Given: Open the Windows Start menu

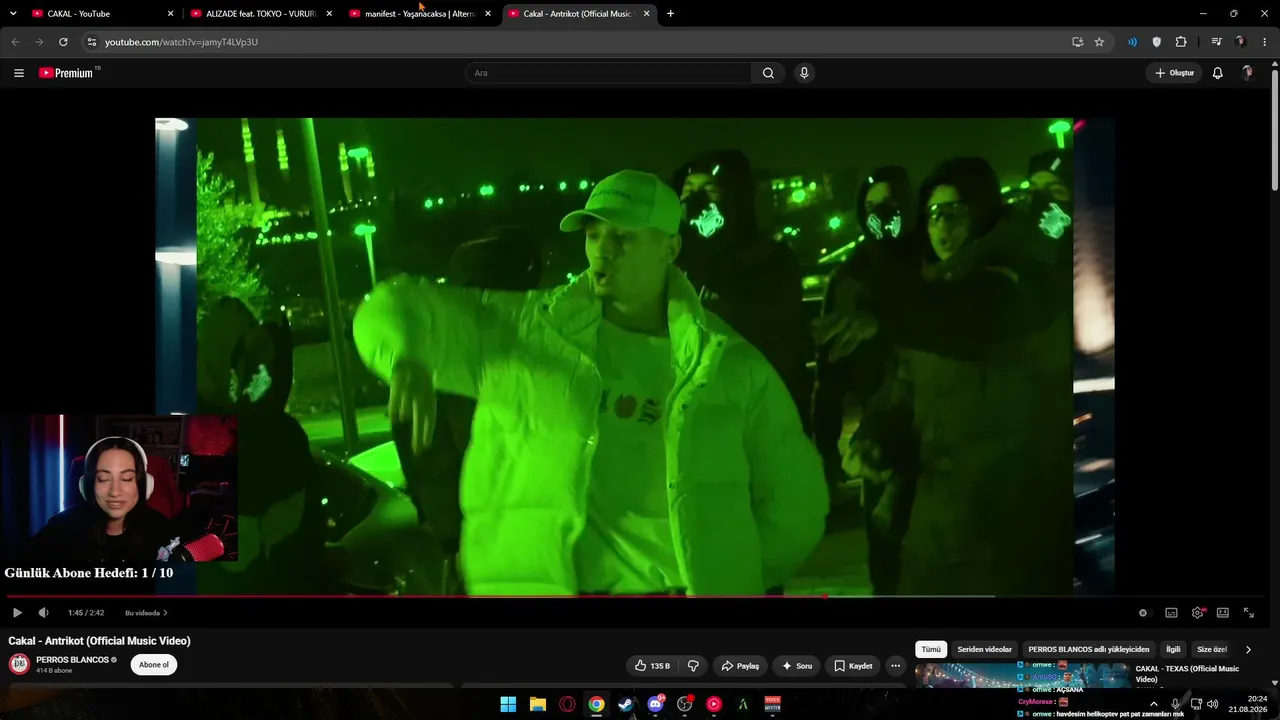Looking at the screenshot, I should click(508, 704).
